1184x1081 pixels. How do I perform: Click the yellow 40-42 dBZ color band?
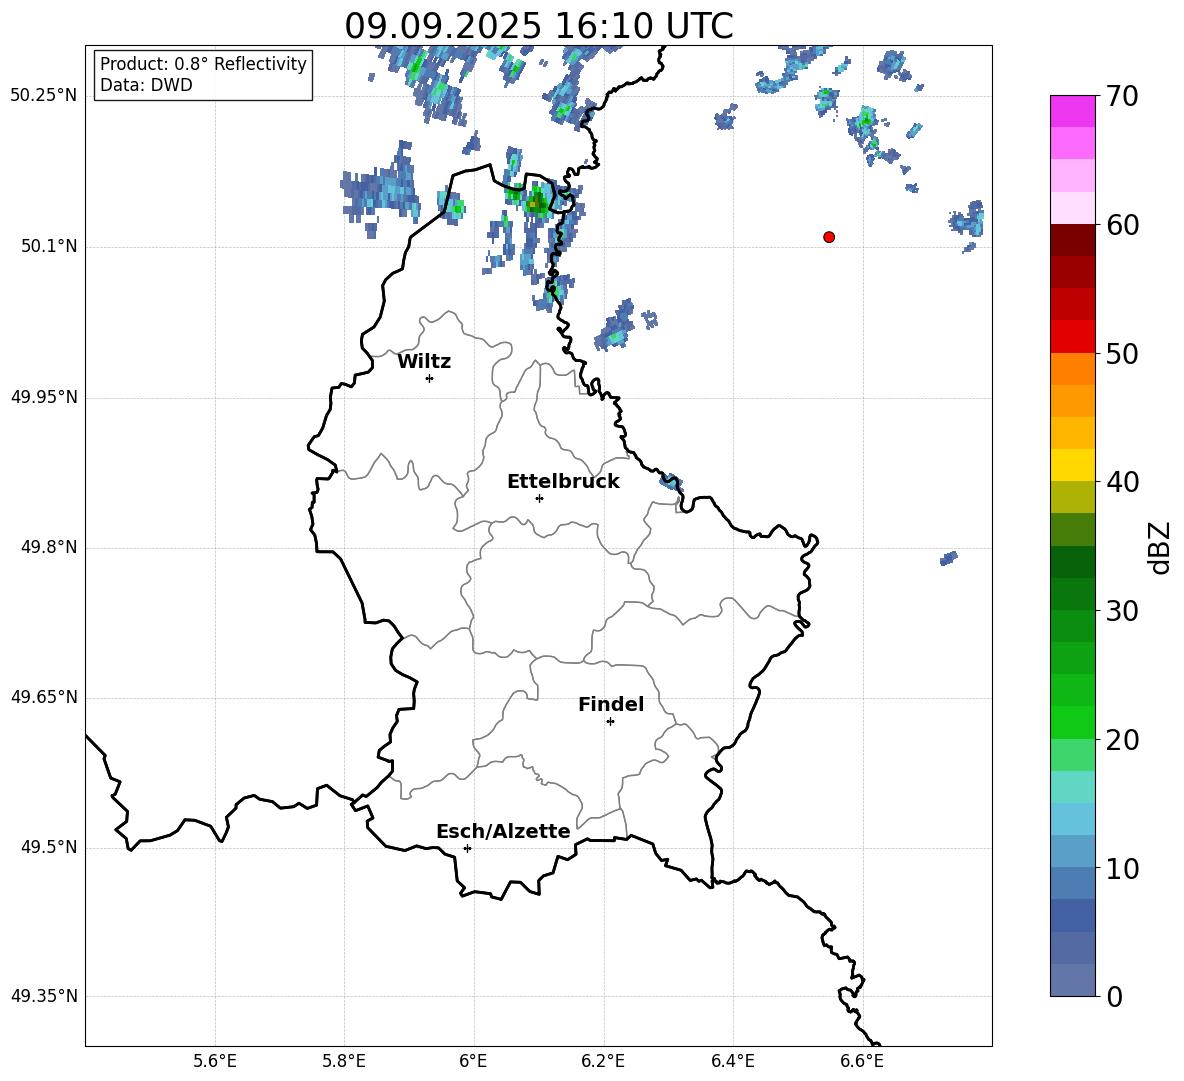pos(1073,466)
